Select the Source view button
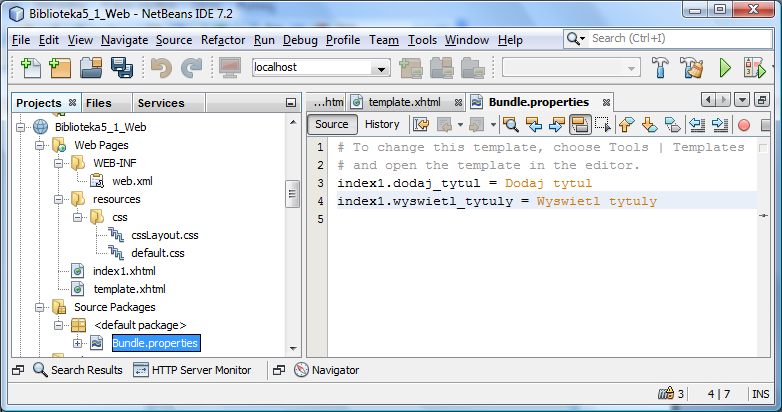Viewport: 782px width, 412px height. click(x=332, y=124)
